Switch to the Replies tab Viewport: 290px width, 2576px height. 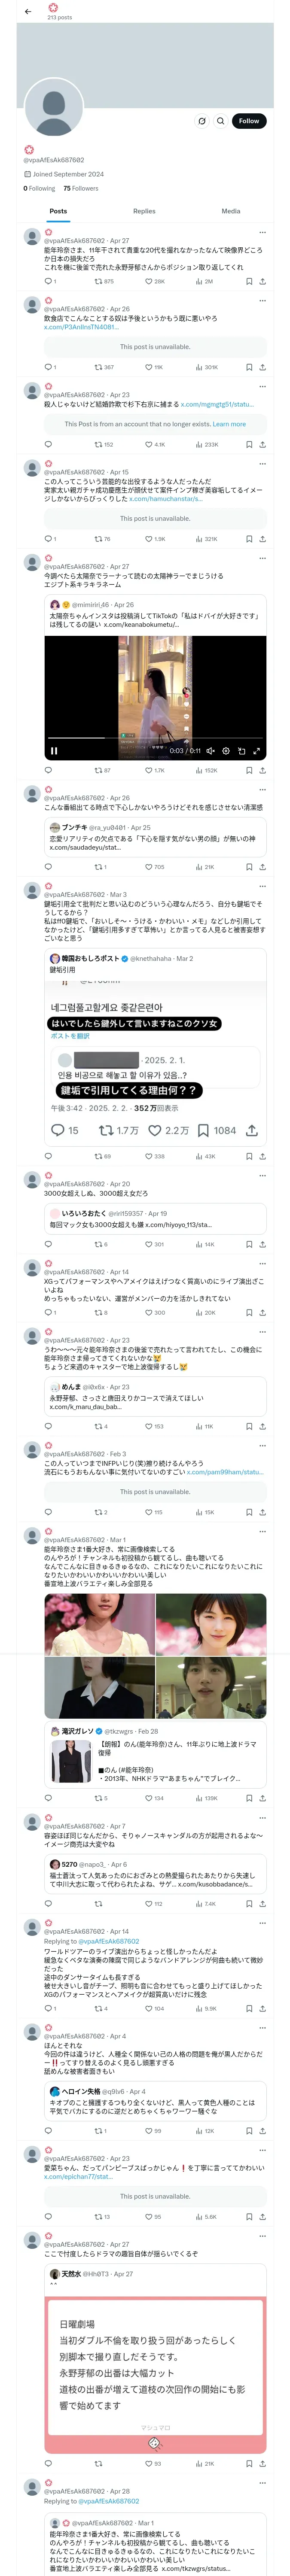click(144, 211)
